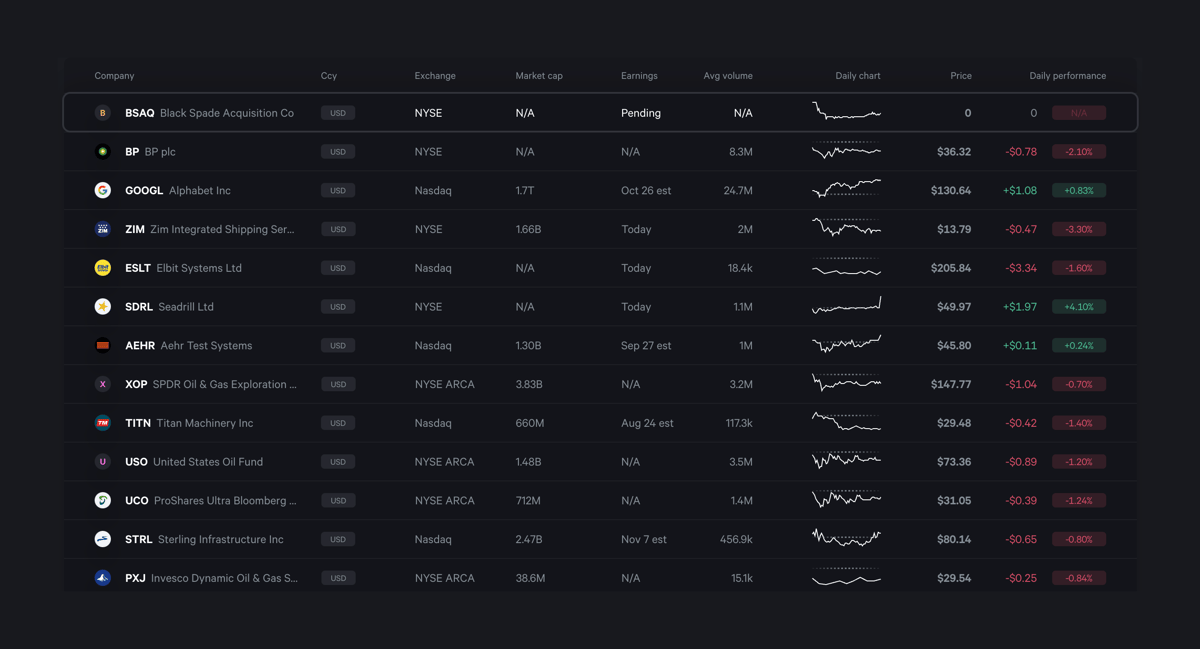
Task: Select the Earnings column header
Action: click(x=639, y=76)
